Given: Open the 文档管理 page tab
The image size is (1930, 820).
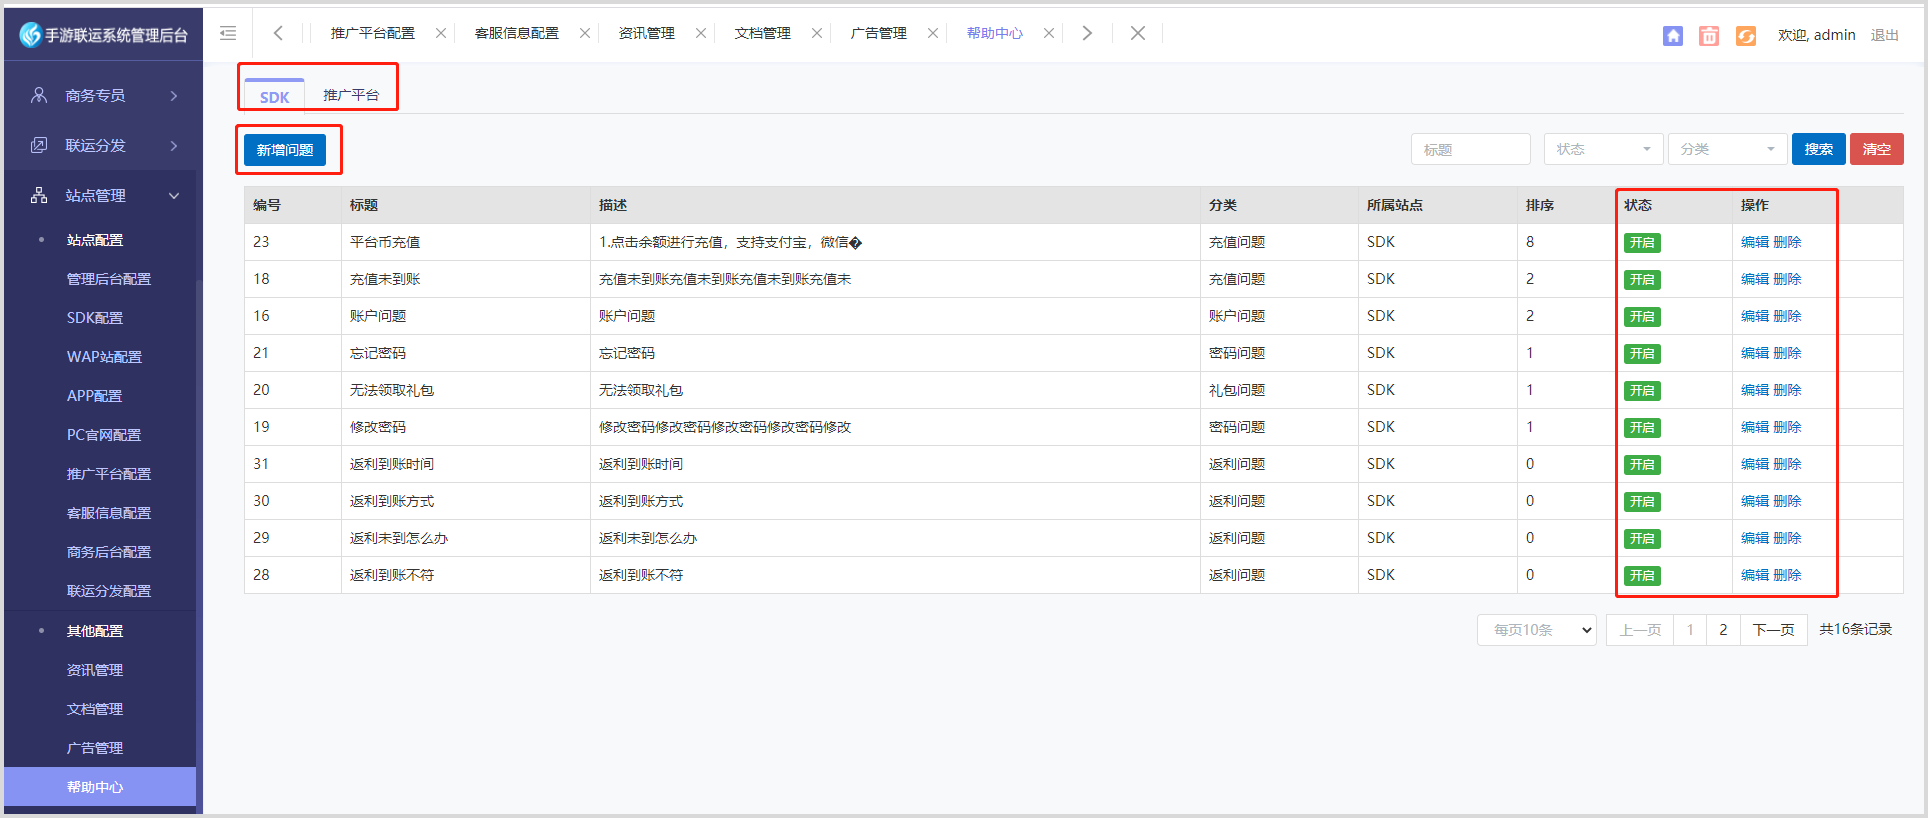Looking at the screenshot, I should point(763,33).
